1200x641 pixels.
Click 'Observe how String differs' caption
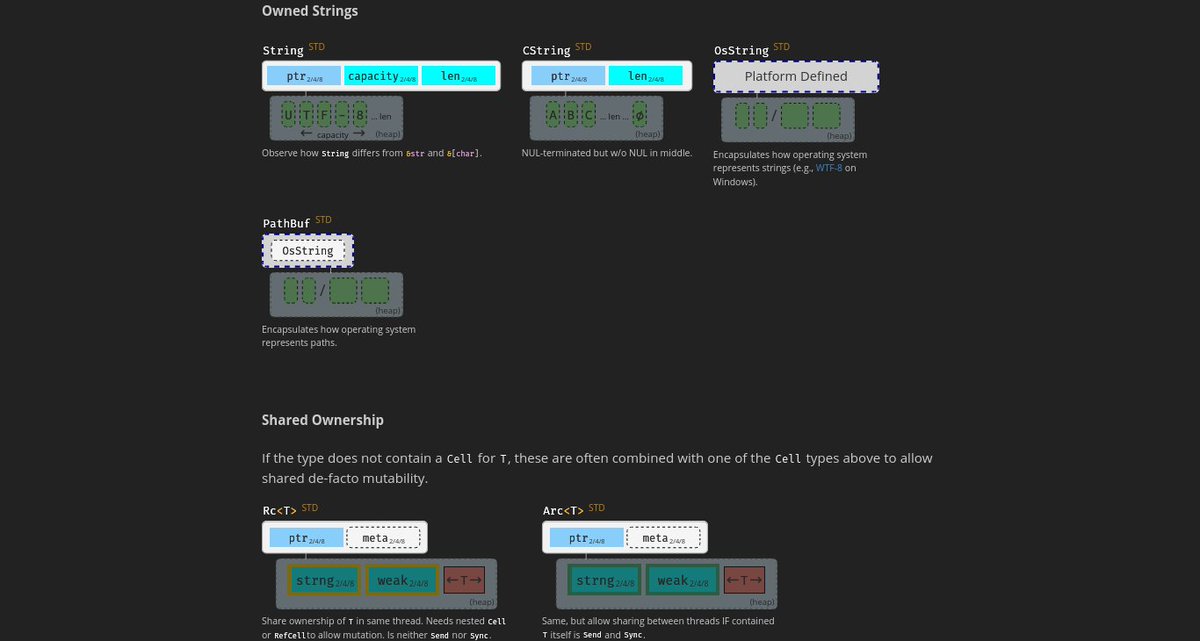pyautogui.click(x=372, y=153)
